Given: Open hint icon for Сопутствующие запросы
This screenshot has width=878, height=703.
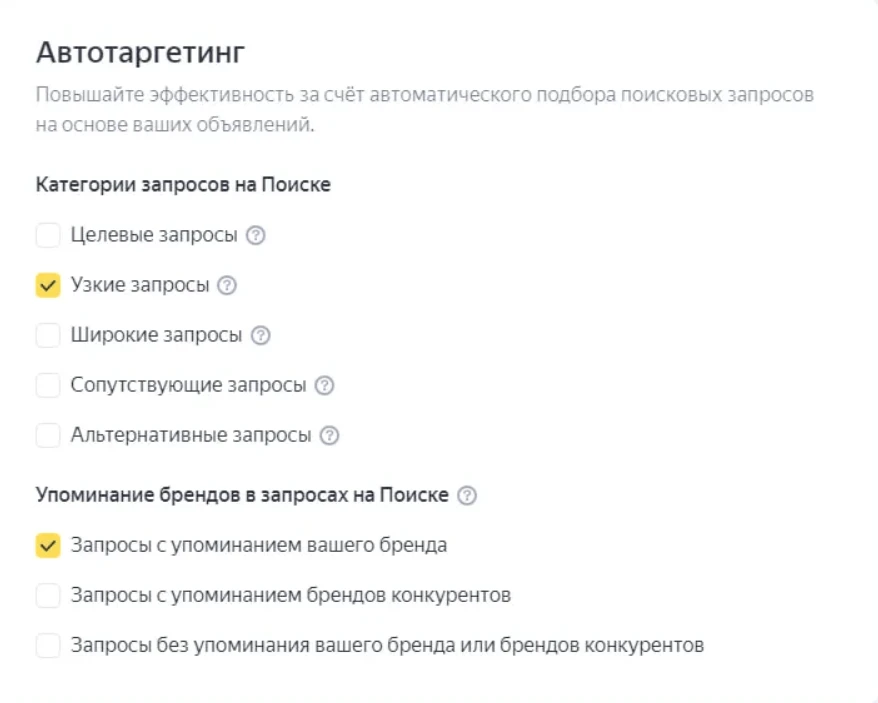Looking at the screenshot, I should (324, 385).
